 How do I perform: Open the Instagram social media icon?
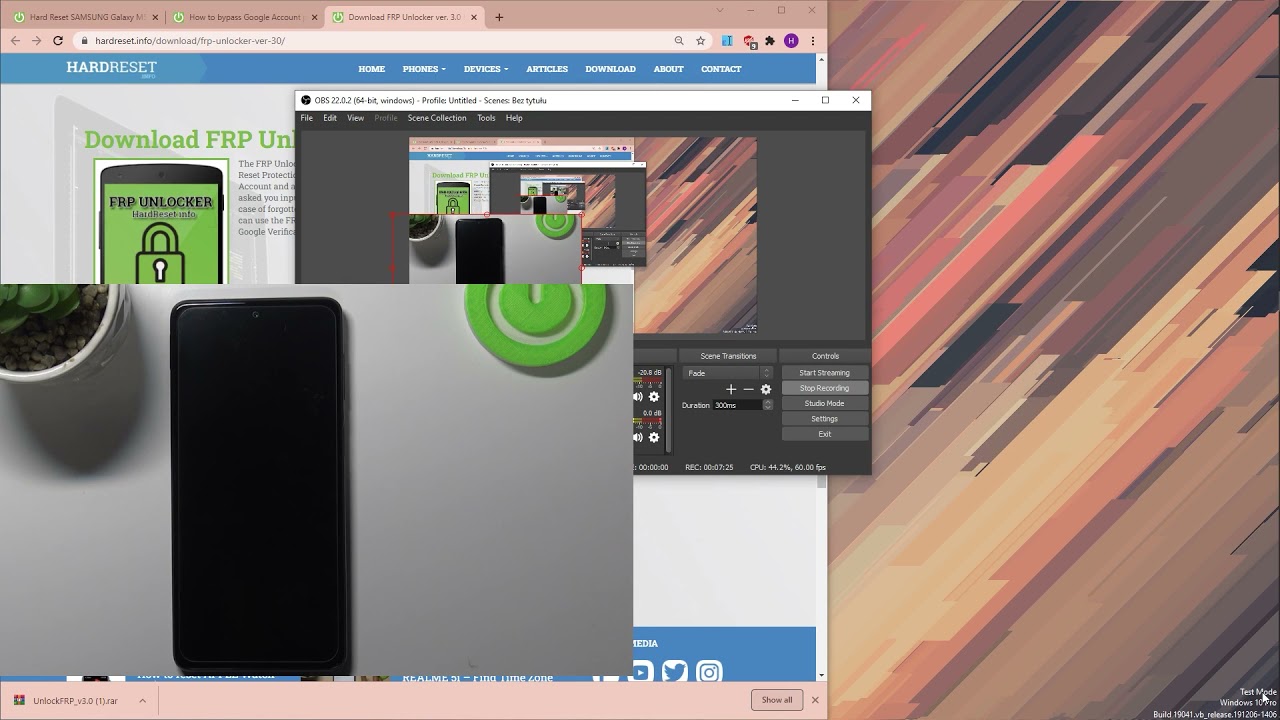tap(709, 672)
